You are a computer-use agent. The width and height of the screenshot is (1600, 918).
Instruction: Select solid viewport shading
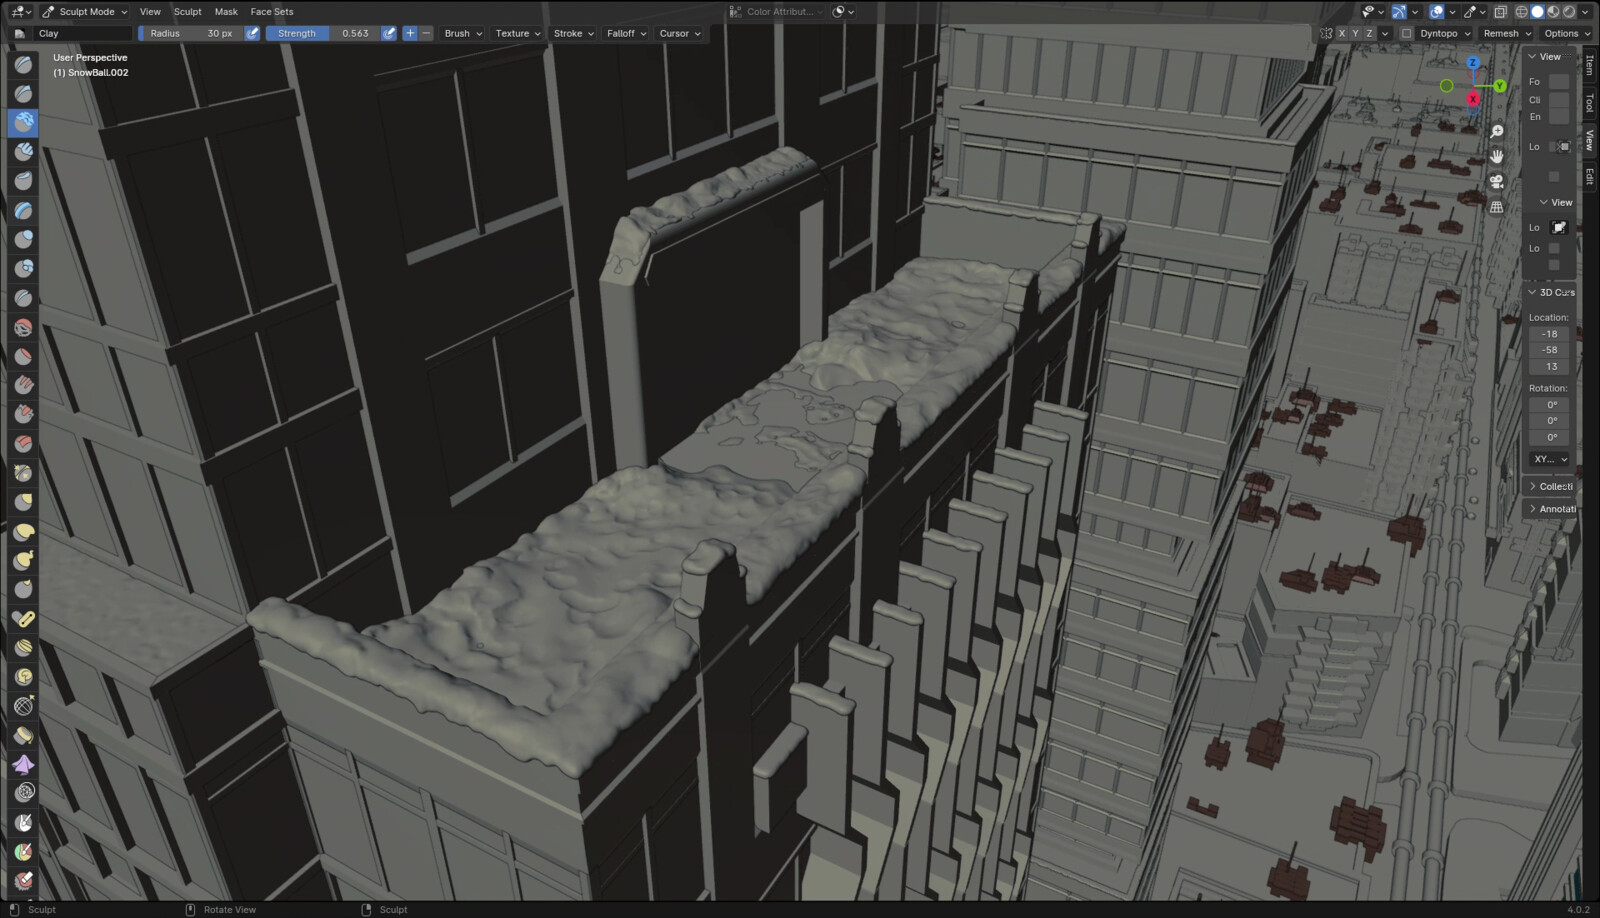pos(1537,12)
